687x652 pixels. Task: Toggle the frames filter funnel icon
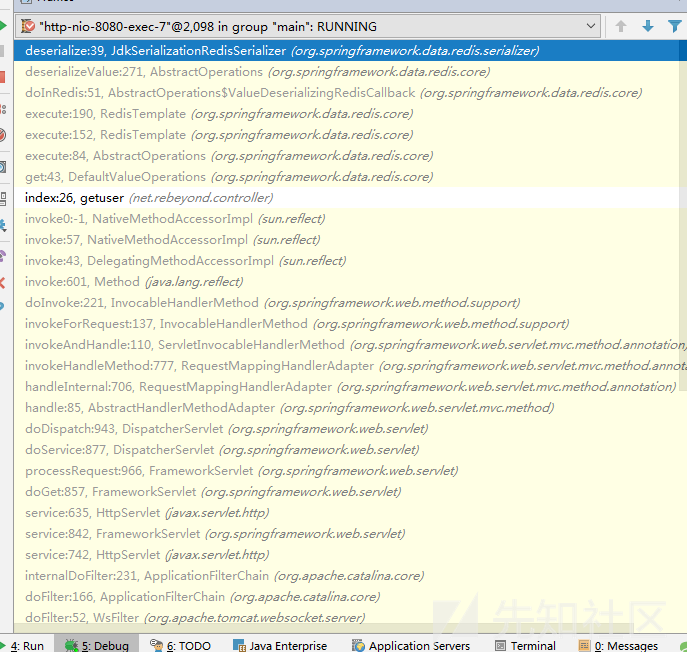click(x=675, y=26)
